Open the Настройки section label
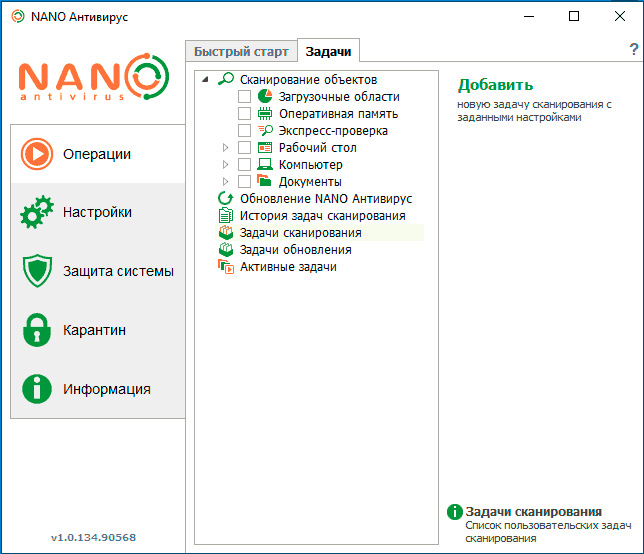 97,212
